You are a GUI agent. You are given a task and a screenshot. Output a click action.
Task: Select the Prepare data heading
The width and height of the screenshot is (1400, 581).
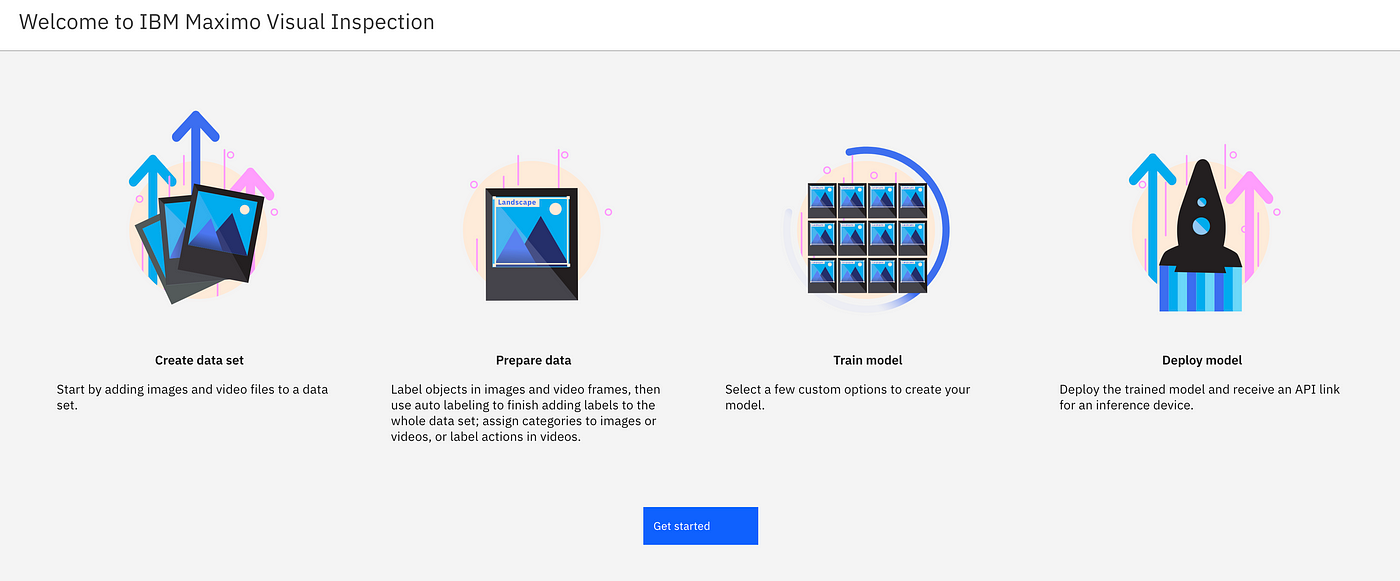[x=534, y=360]
